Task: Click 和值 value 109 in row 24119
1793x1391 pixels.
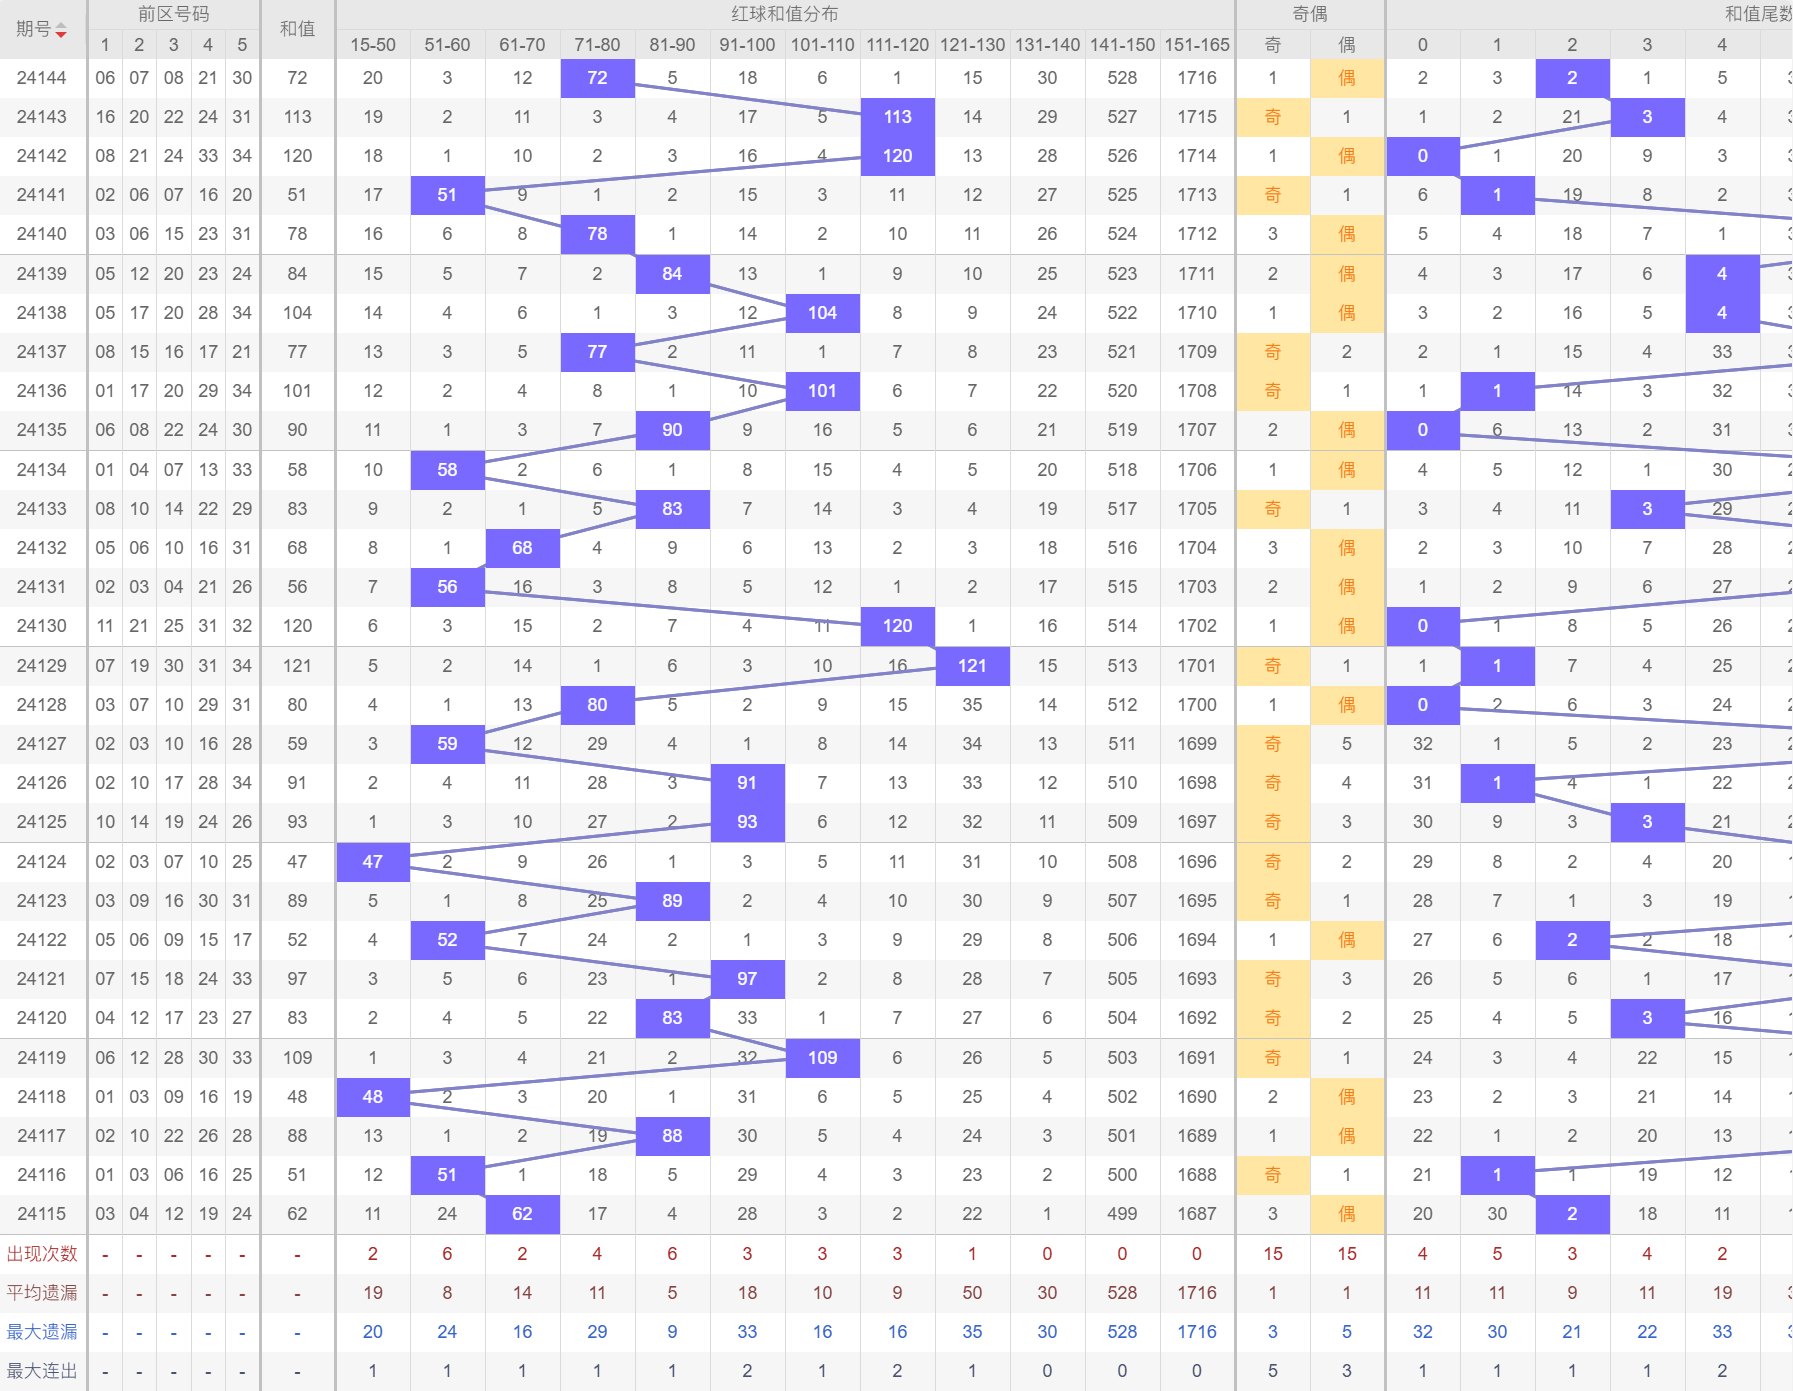Action: pyautogui.click(x=297, y=1058)
